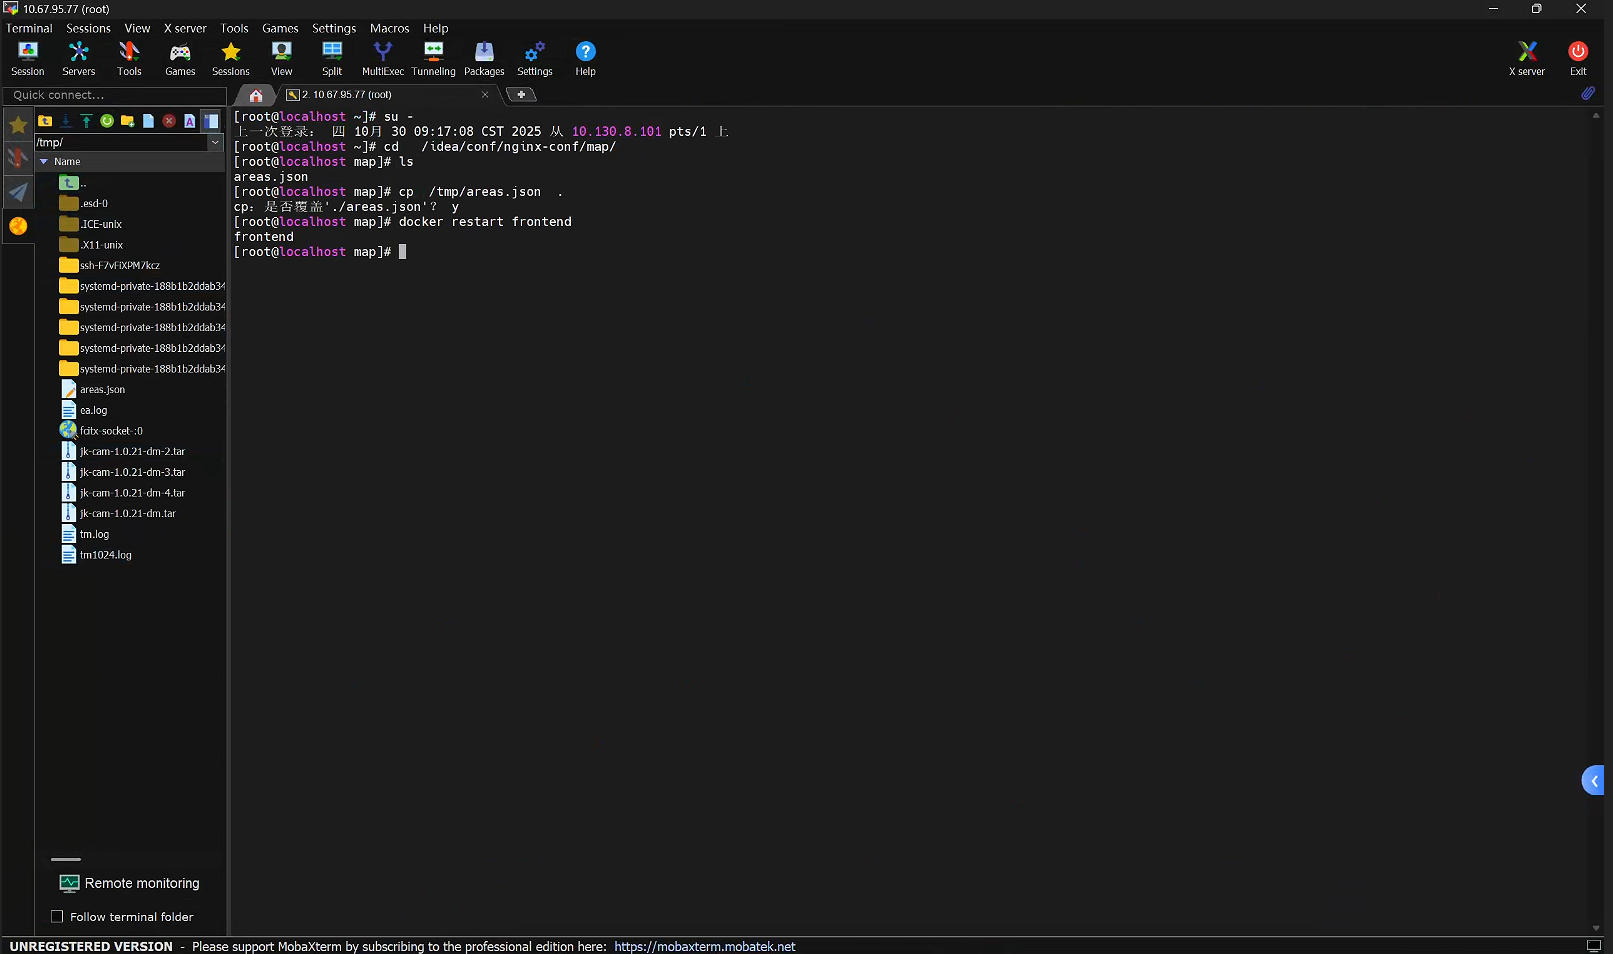Expand the blue side arrow panel on right edge
This screenshot has height=954, width=1613.
click(1593, 780)
